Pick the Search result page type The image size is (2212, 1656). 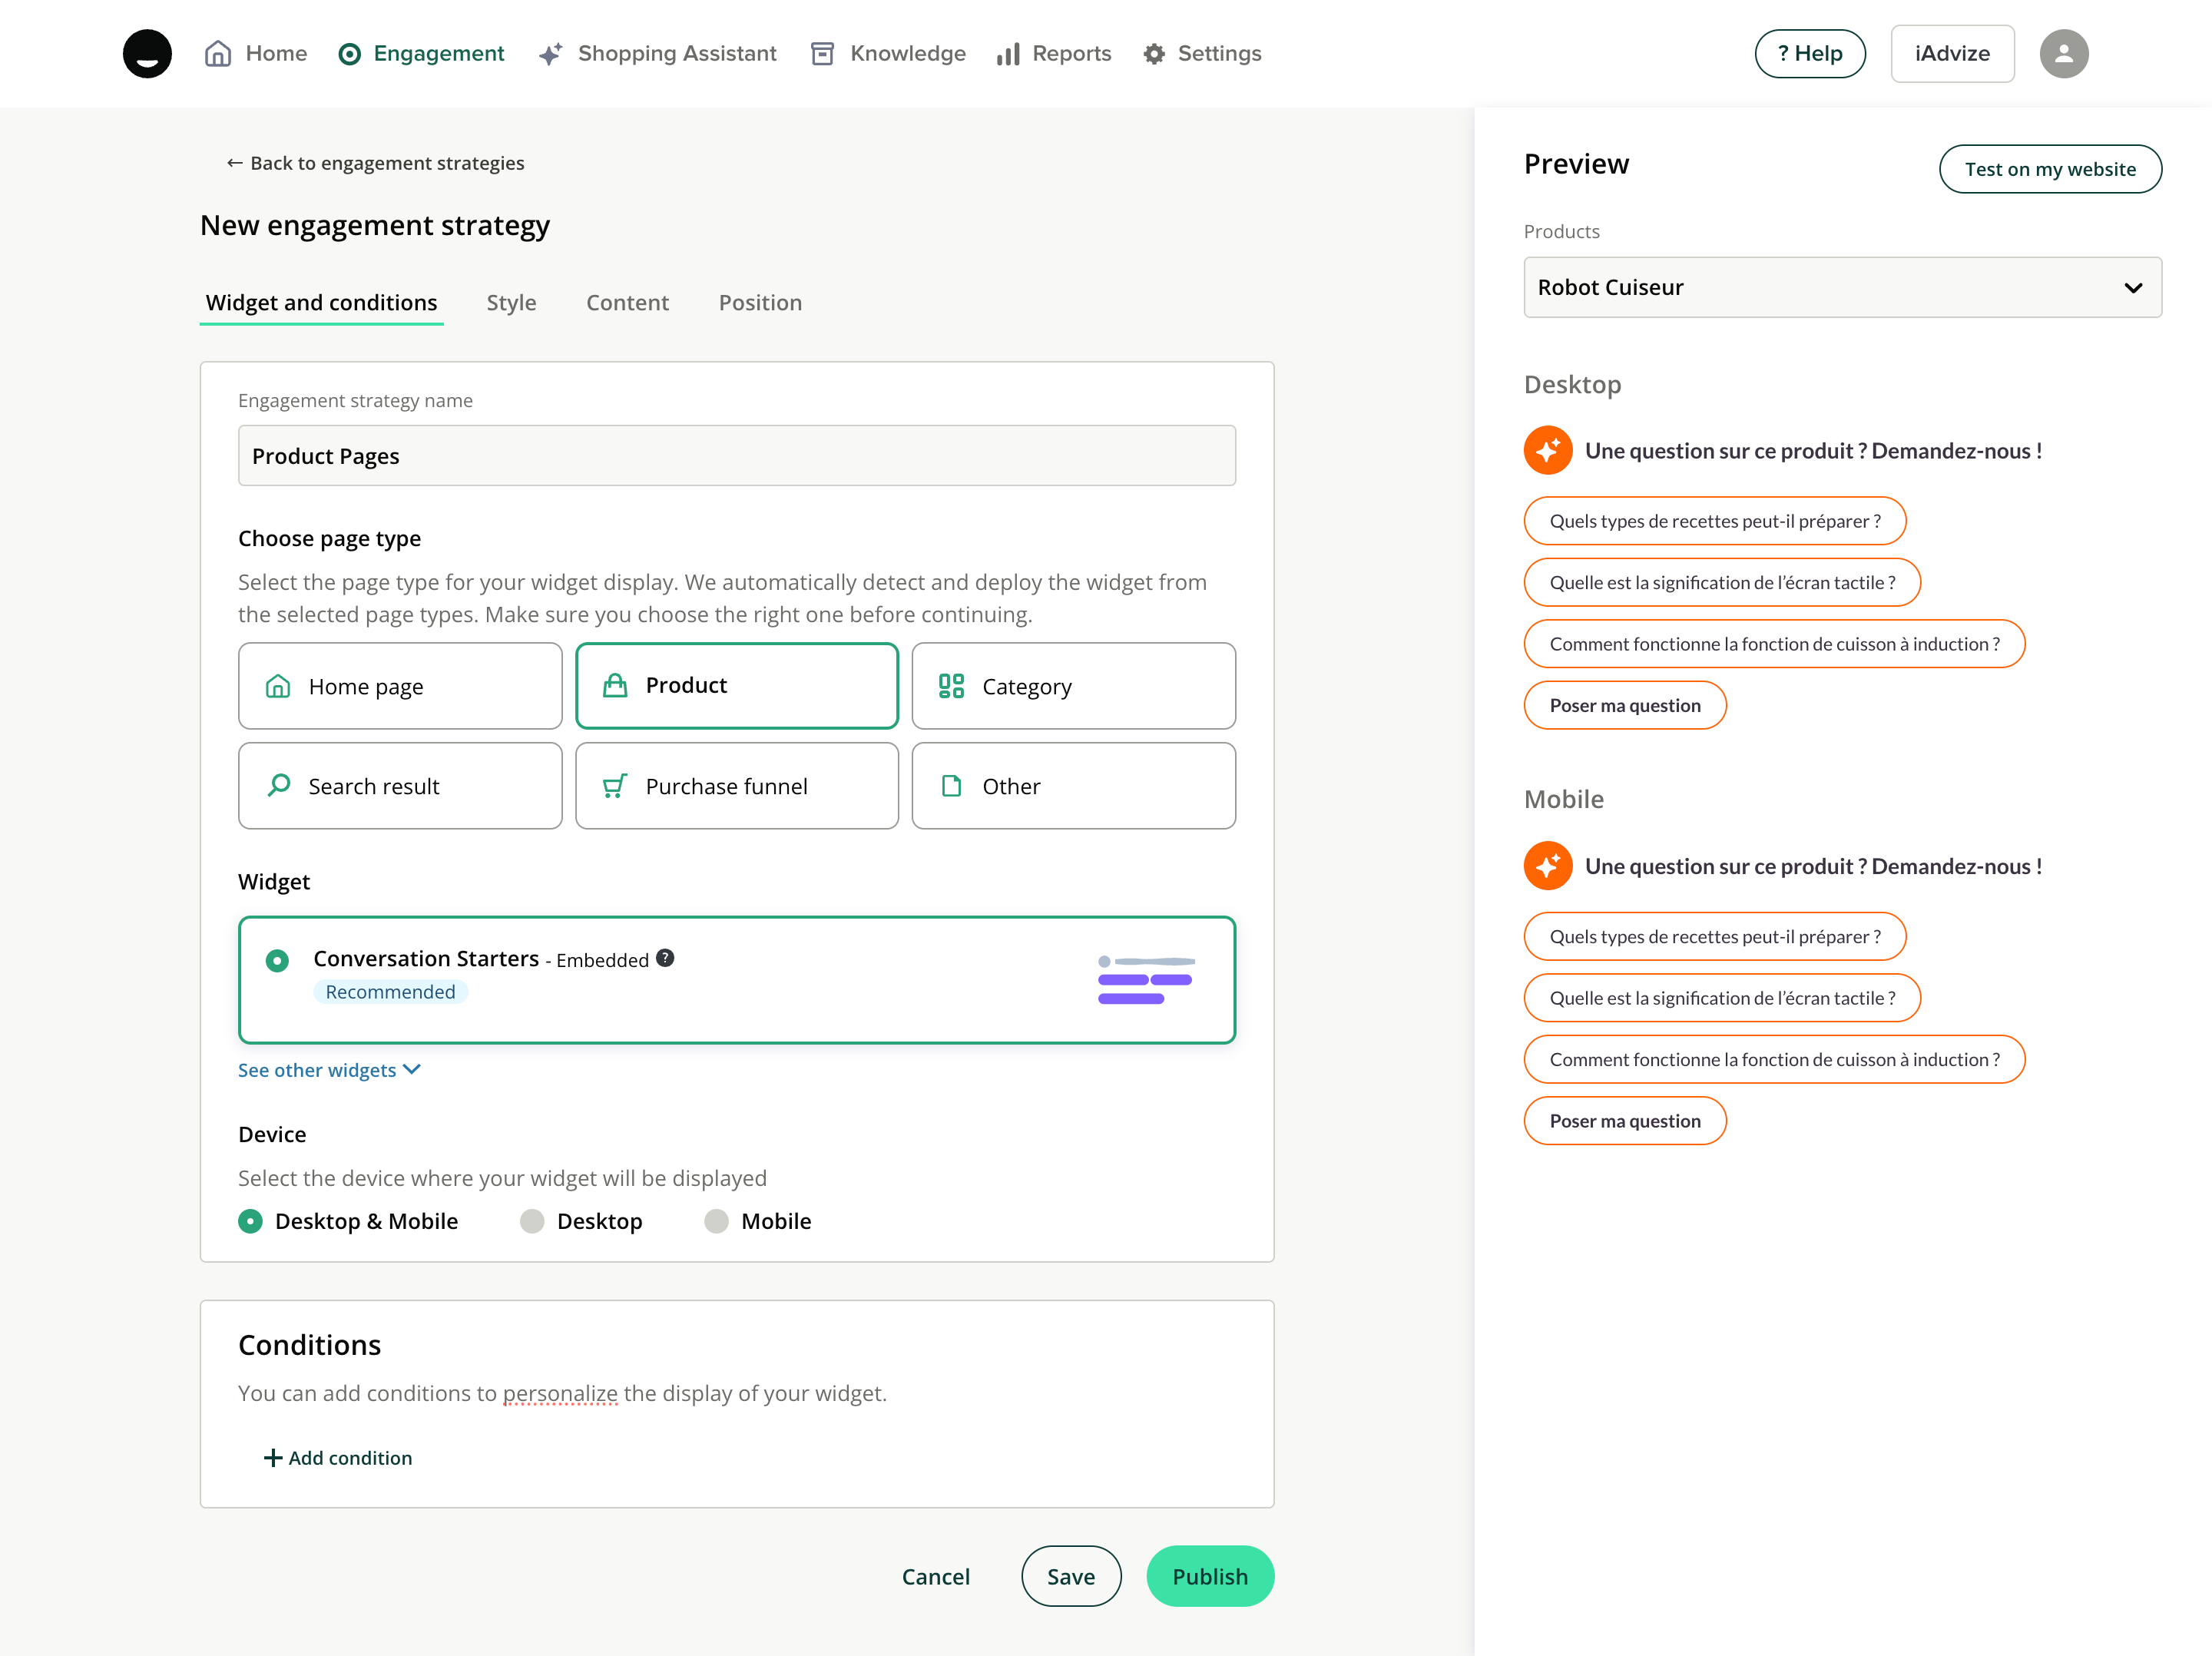400,786
